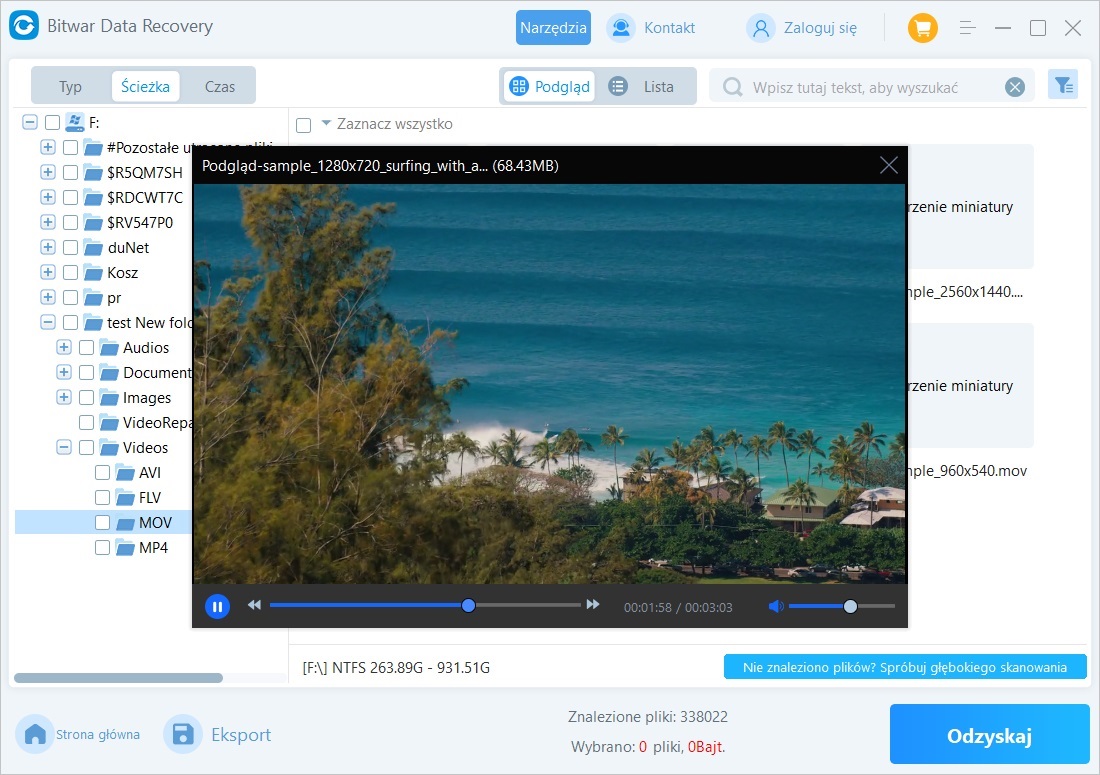Screen dimensions: 1100x775
Task: Open the hamburger menu icon in title bar
Action: click(x=967, y=28)
